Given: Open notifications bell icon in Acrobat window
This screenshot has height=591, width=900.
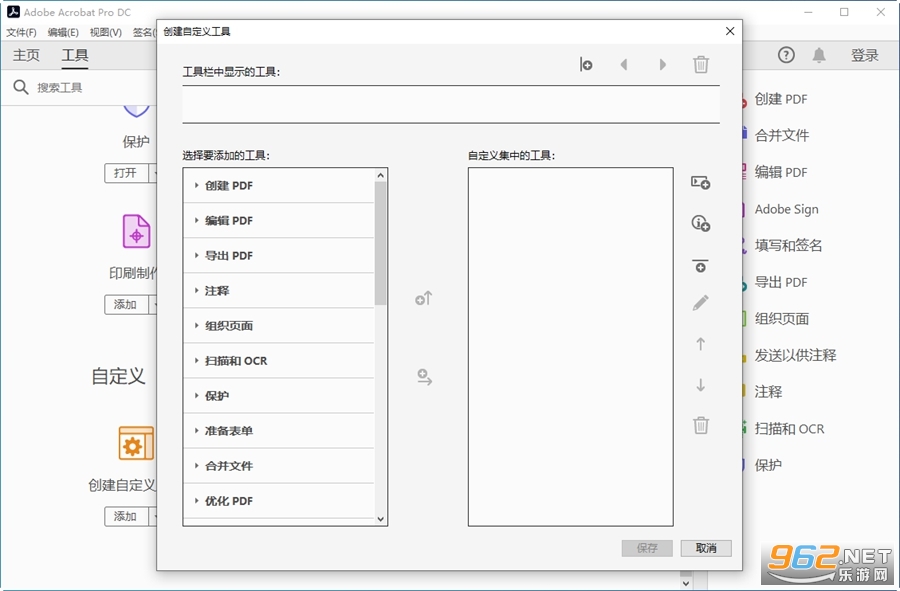Looking at the screenshot, I should coord(819,55).
